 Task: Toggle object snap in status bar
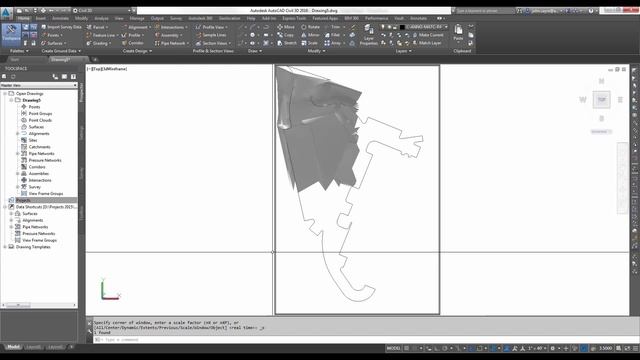pos(480,348)
